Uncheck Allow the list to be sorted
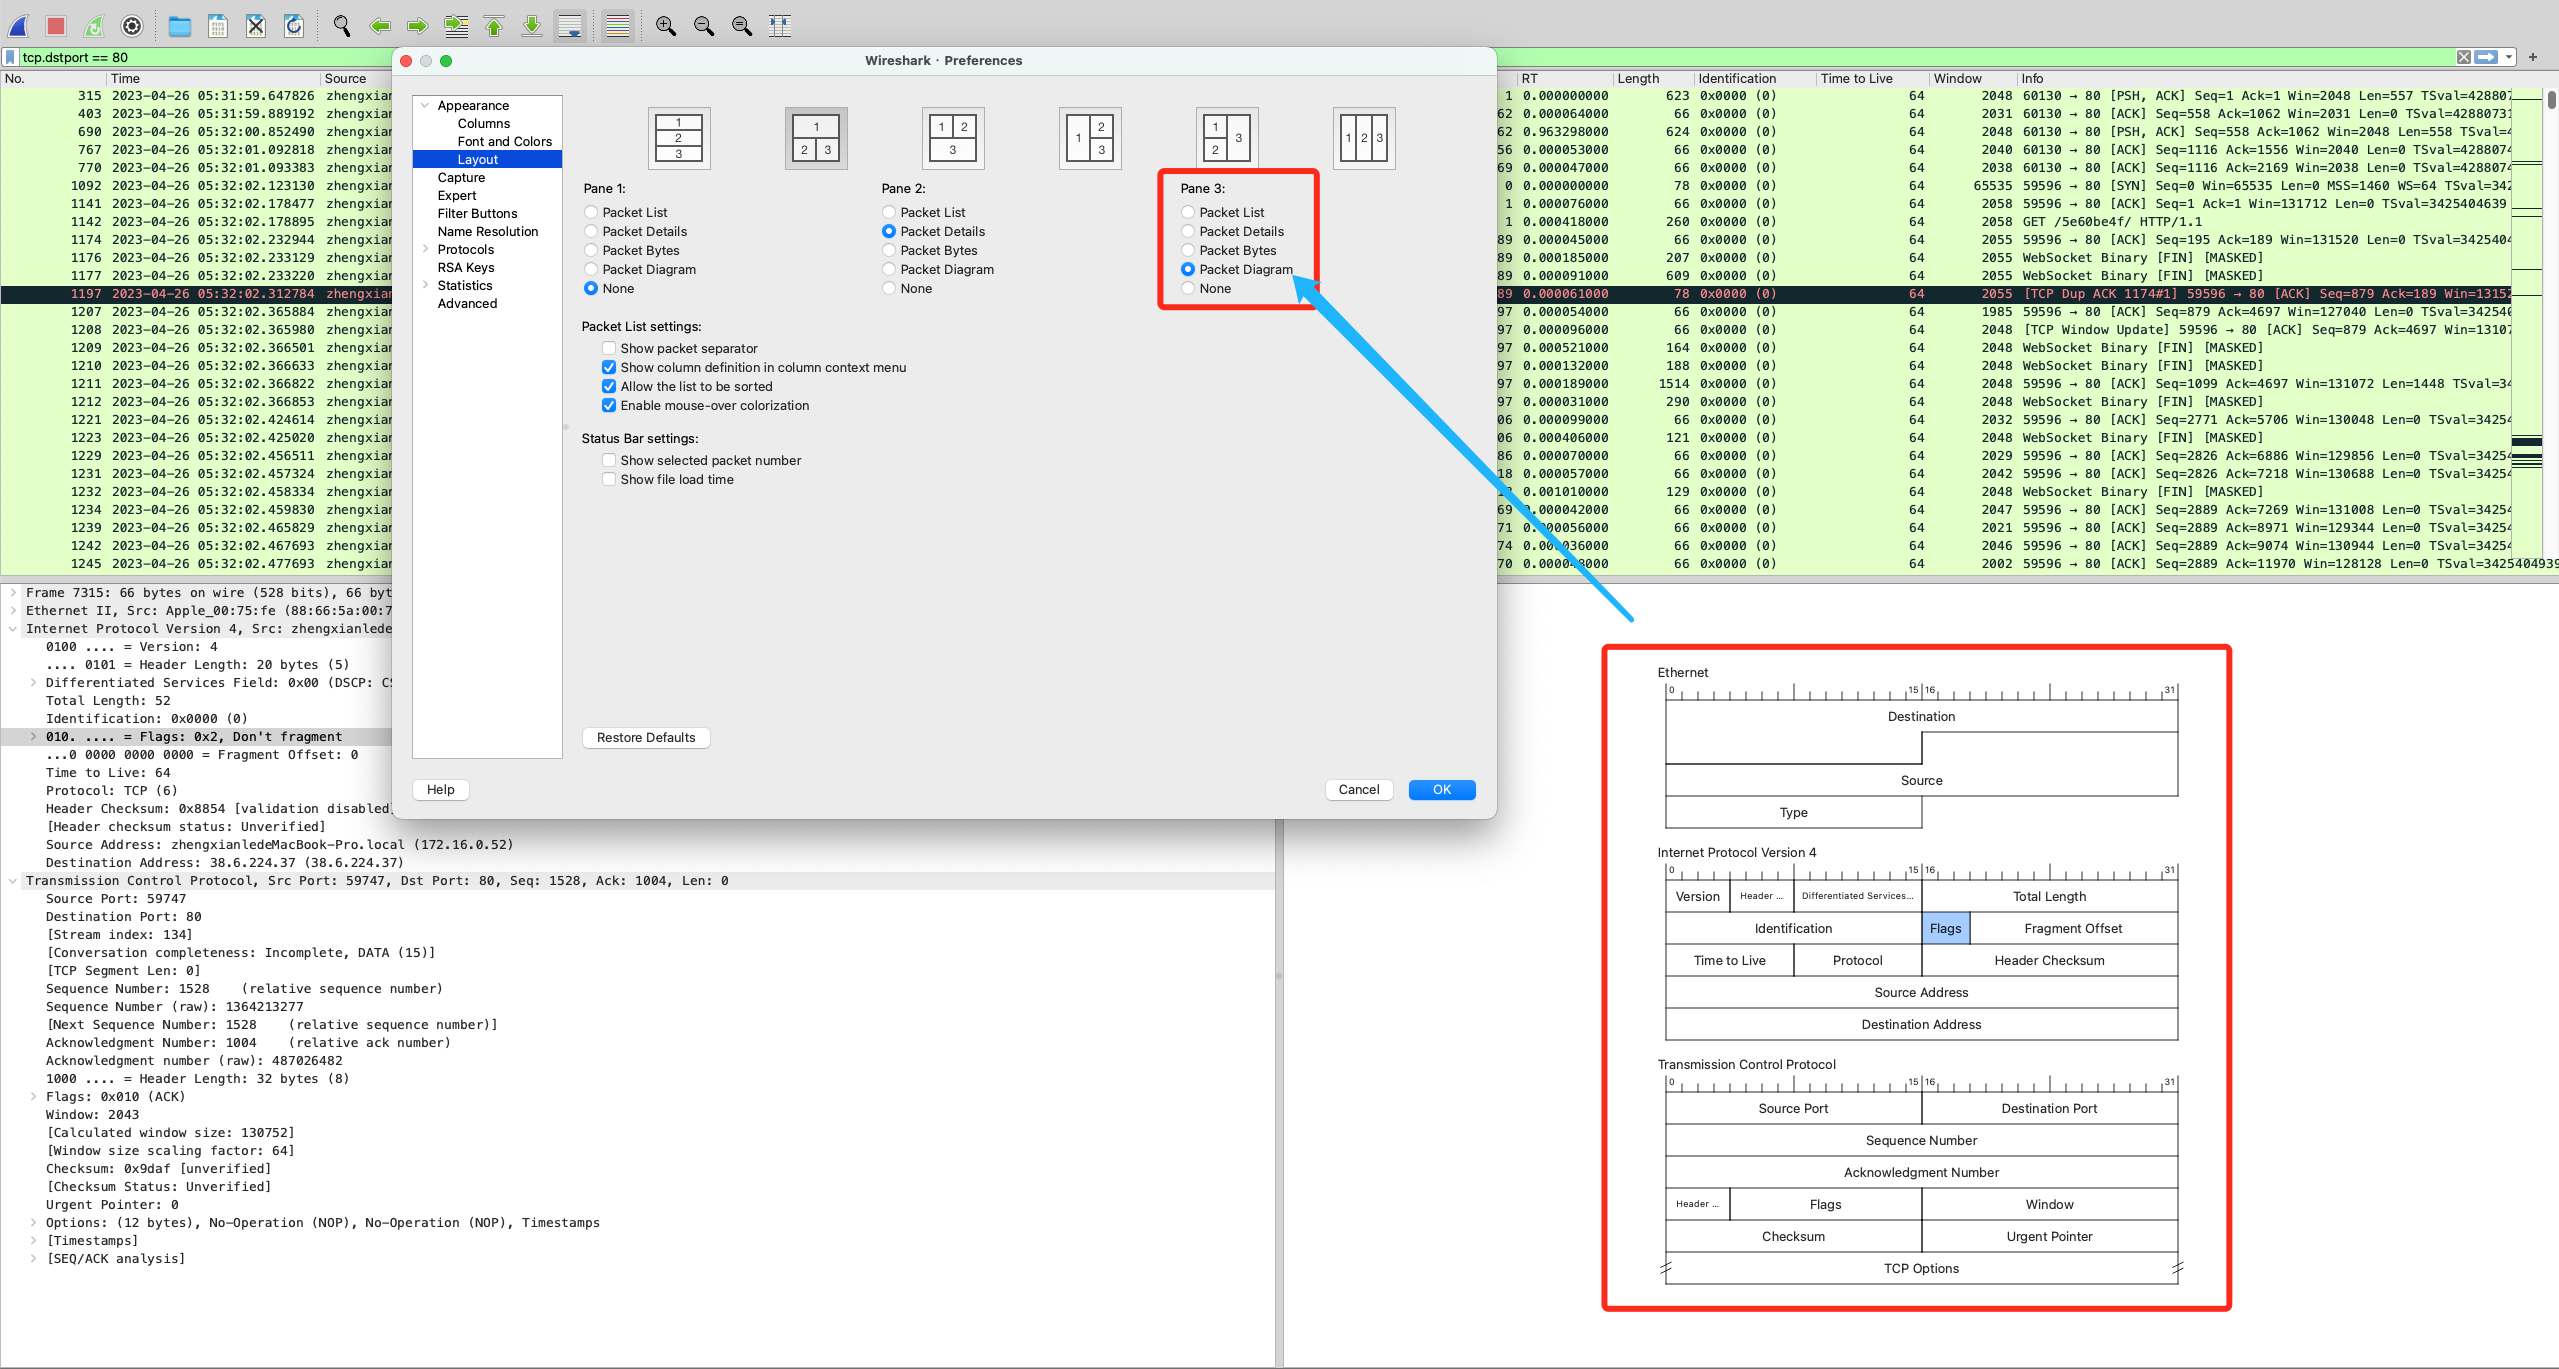The width and height of the screenshot is (2559, 1369). (610, 386)
